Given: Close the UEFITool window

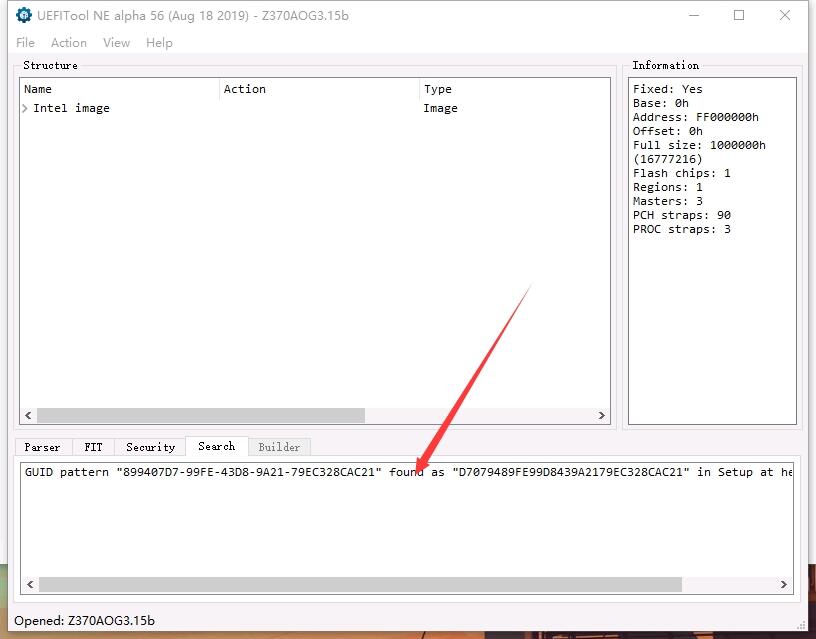Looking at the screenshot, I should [785, 15].
